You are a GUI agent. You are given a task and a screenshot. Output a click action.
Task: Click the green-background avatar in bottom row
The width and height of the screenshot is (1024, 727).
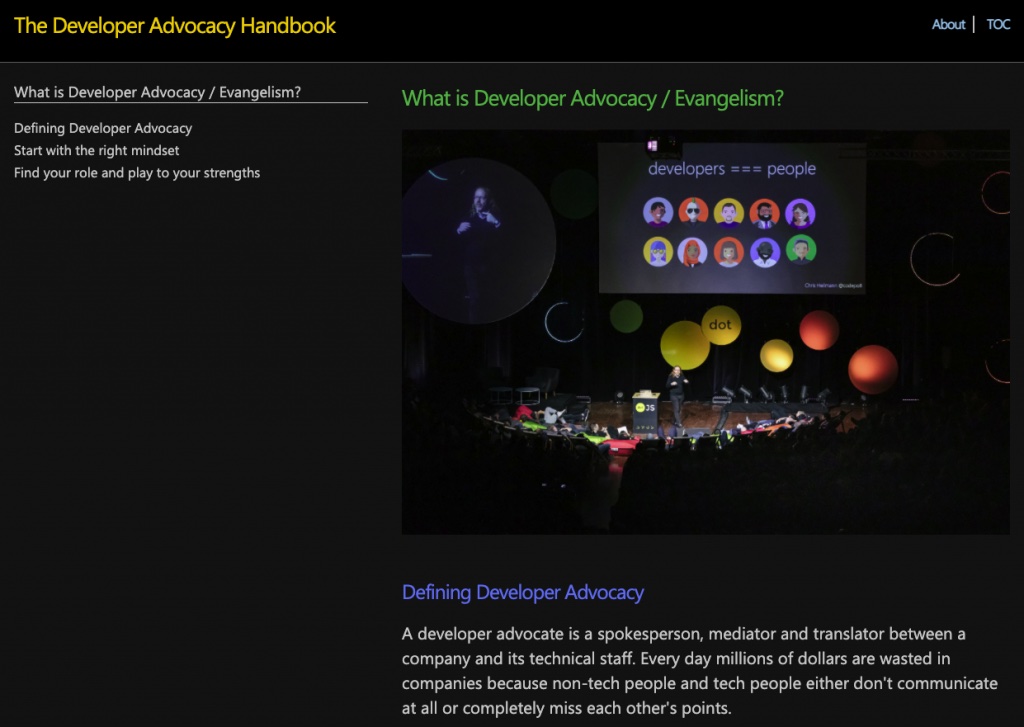click(x=801, y=250)
